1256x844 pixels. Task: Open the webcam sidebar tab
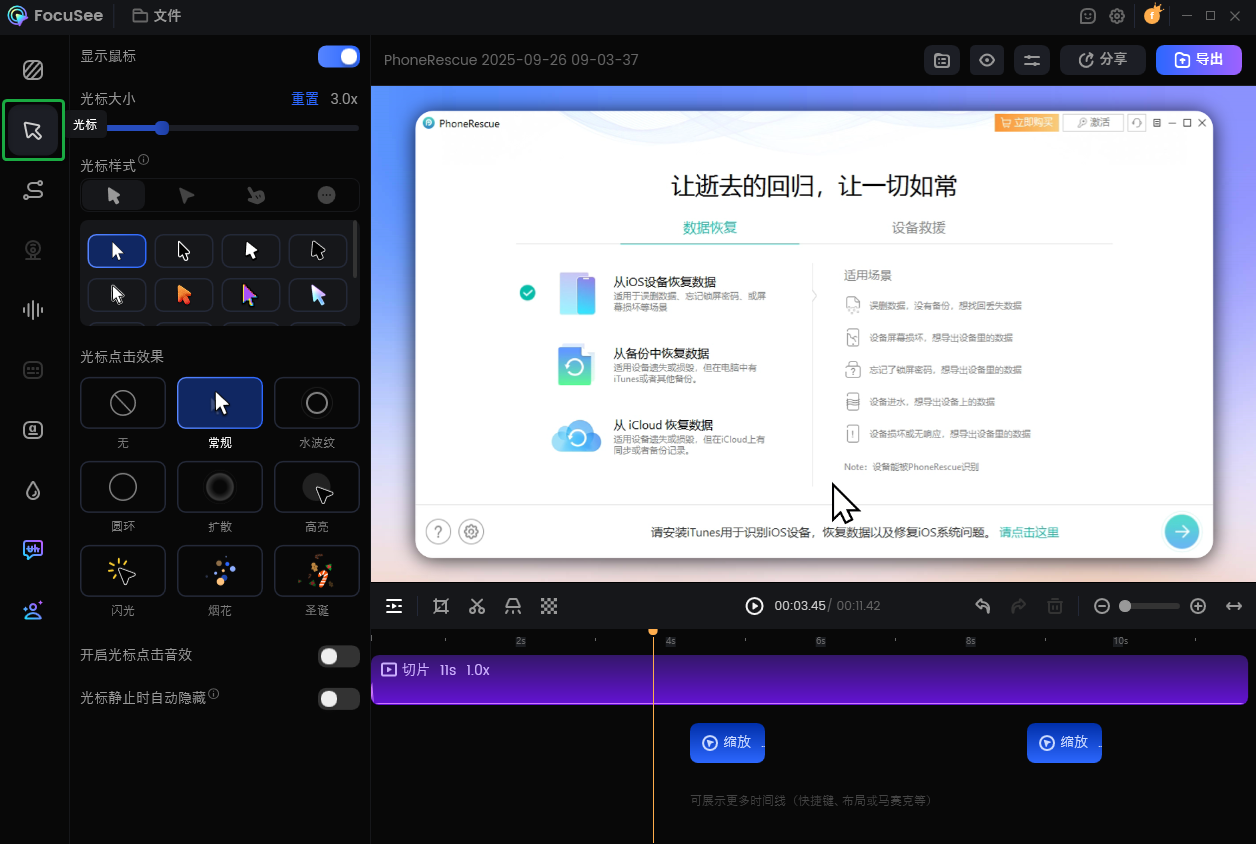(x=33, y=250)
